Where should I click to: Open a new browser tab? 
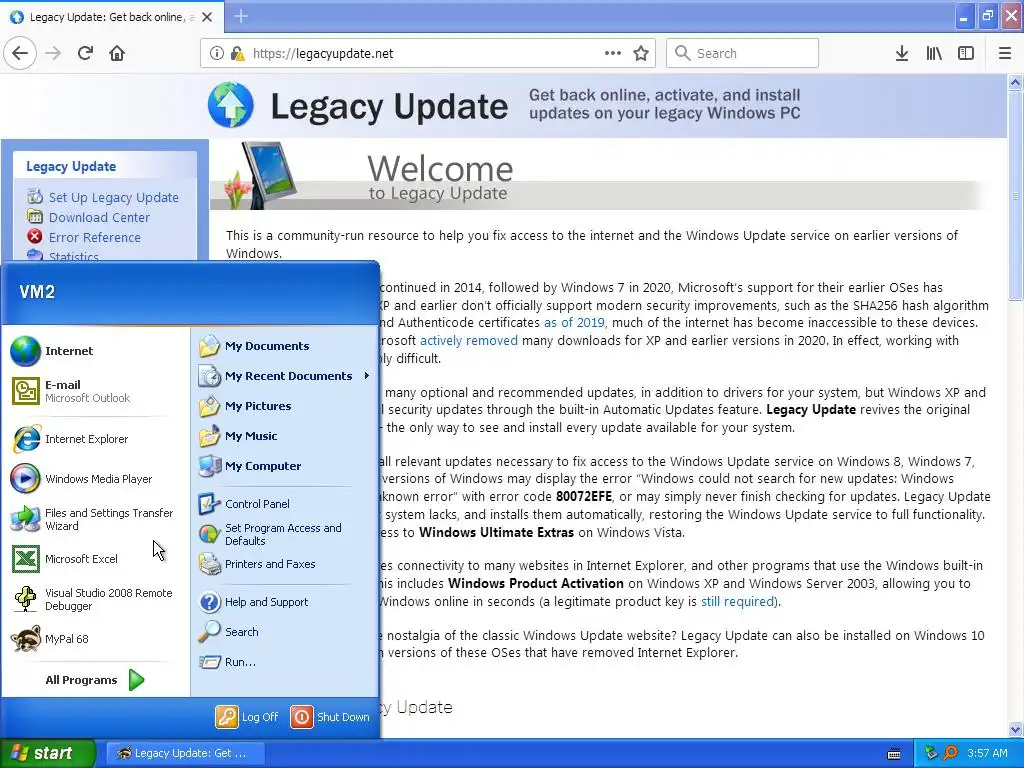[x=241, y=16]
